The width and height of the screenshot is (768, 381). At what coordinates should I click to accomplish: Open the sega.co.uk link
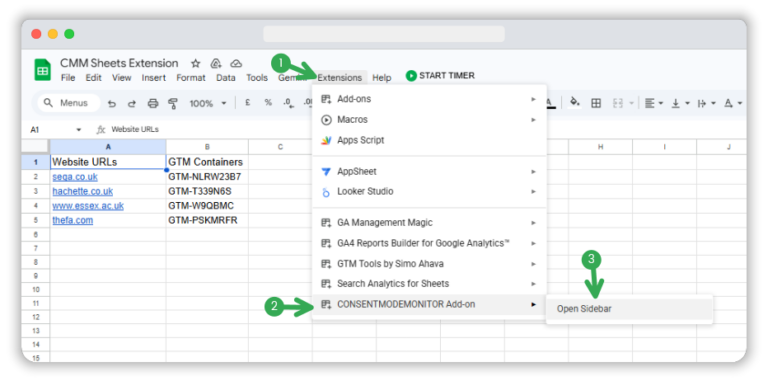pyautogui.click(x=75, y=177)
